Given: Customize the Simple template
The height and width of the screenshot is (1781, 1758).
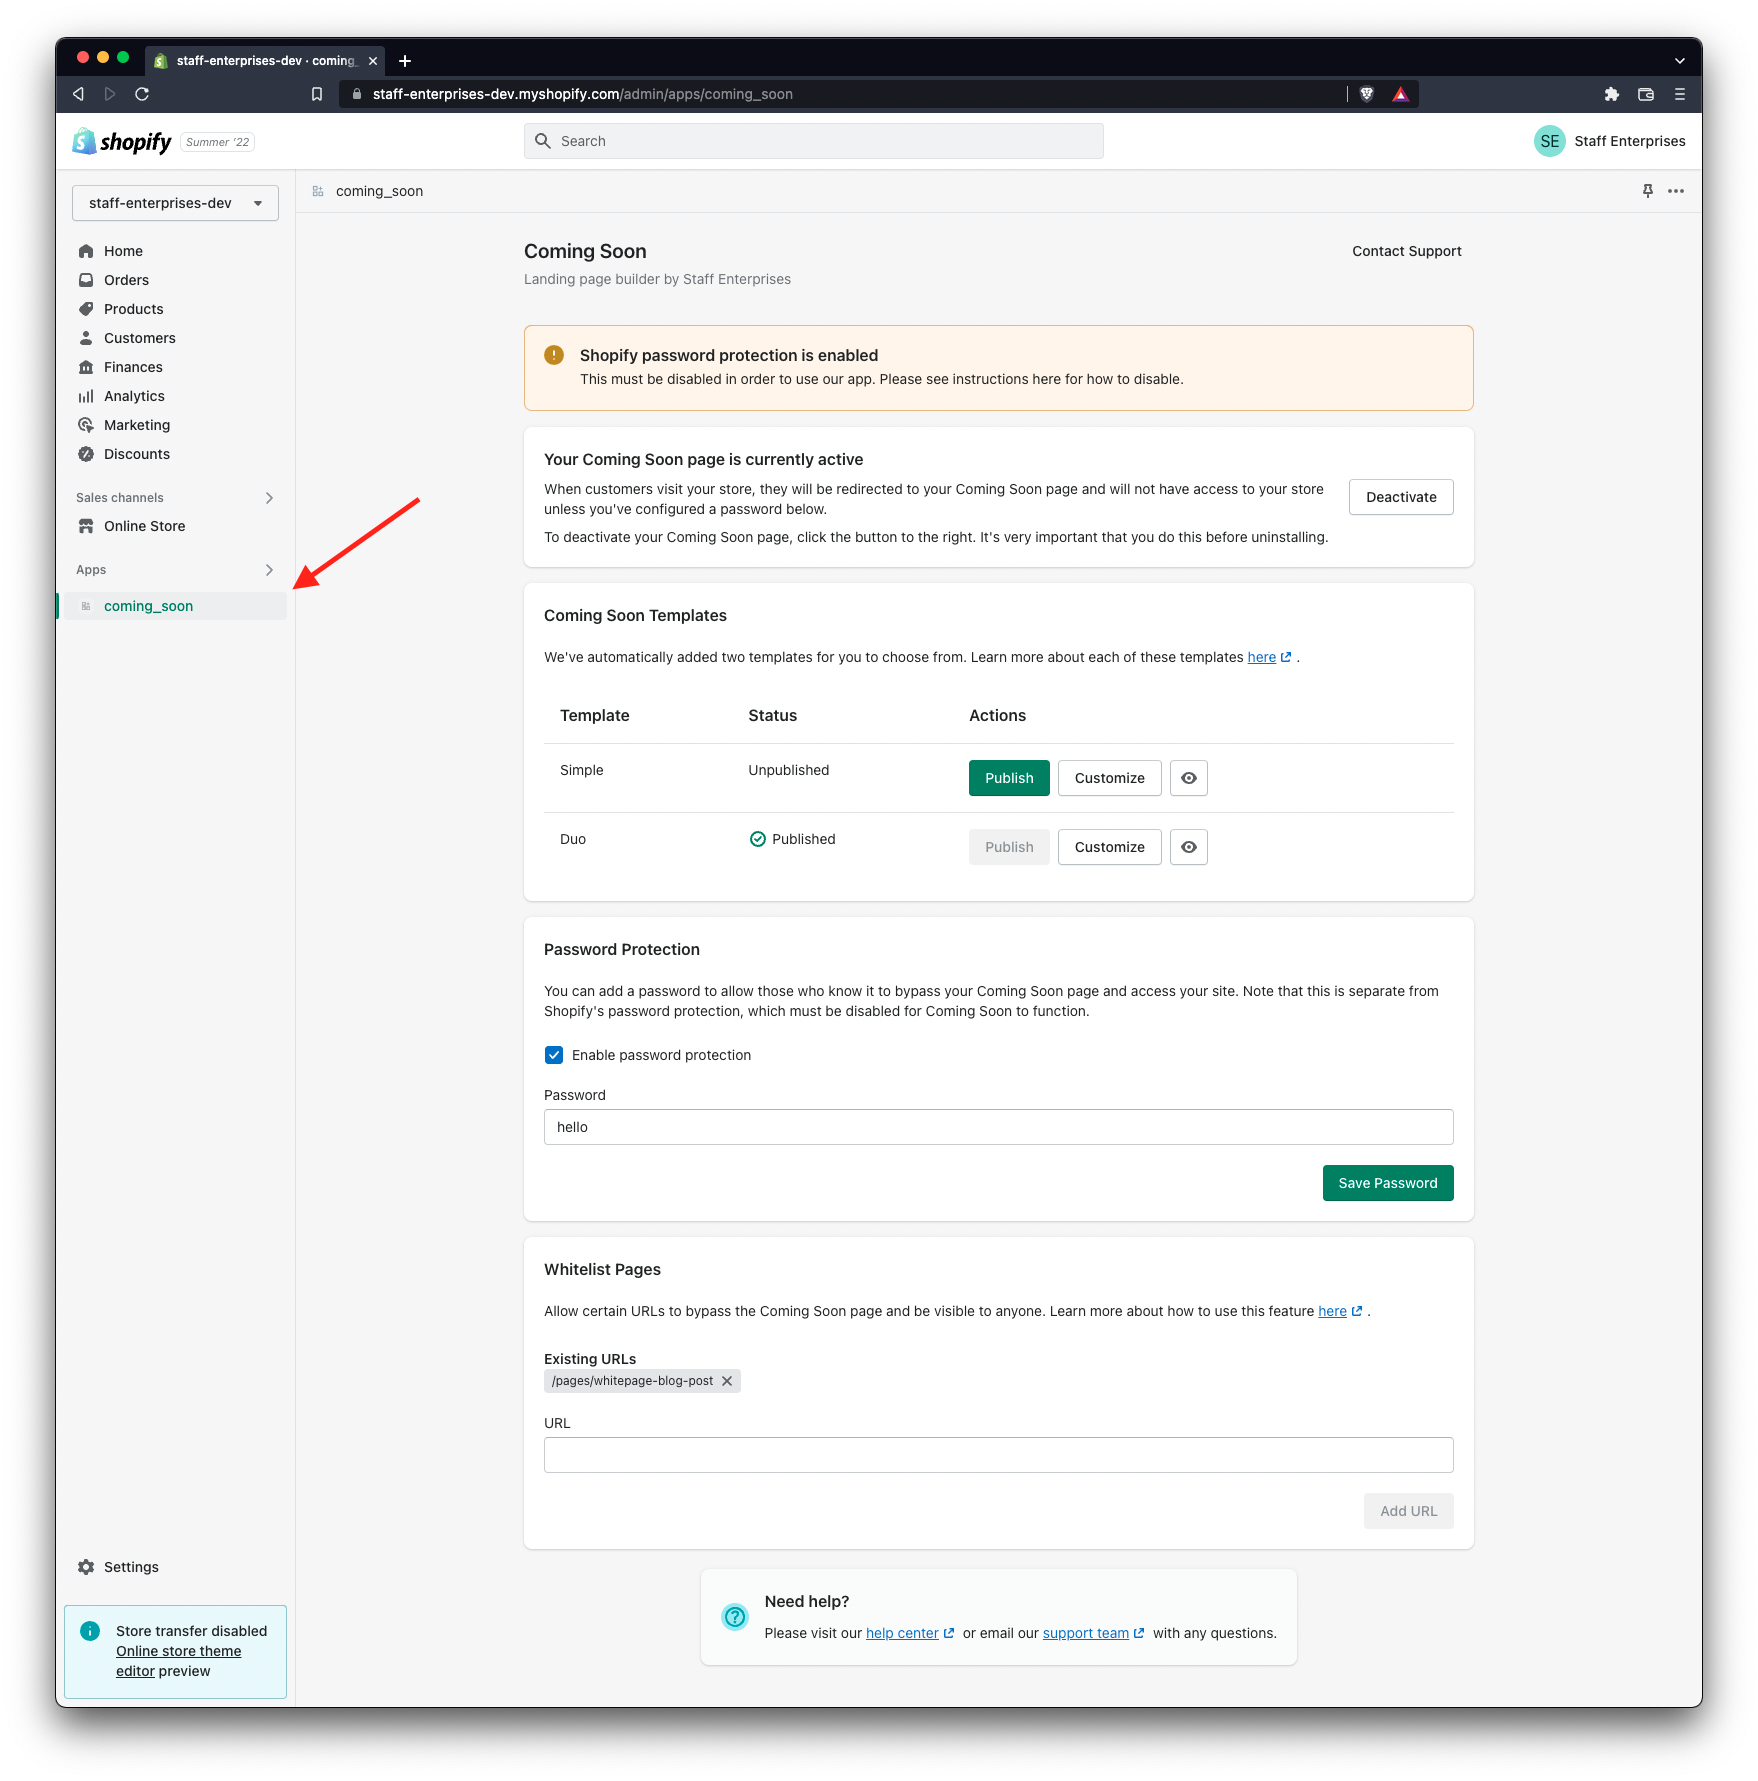Looking at the screenshot, I should click(1109, 778).
